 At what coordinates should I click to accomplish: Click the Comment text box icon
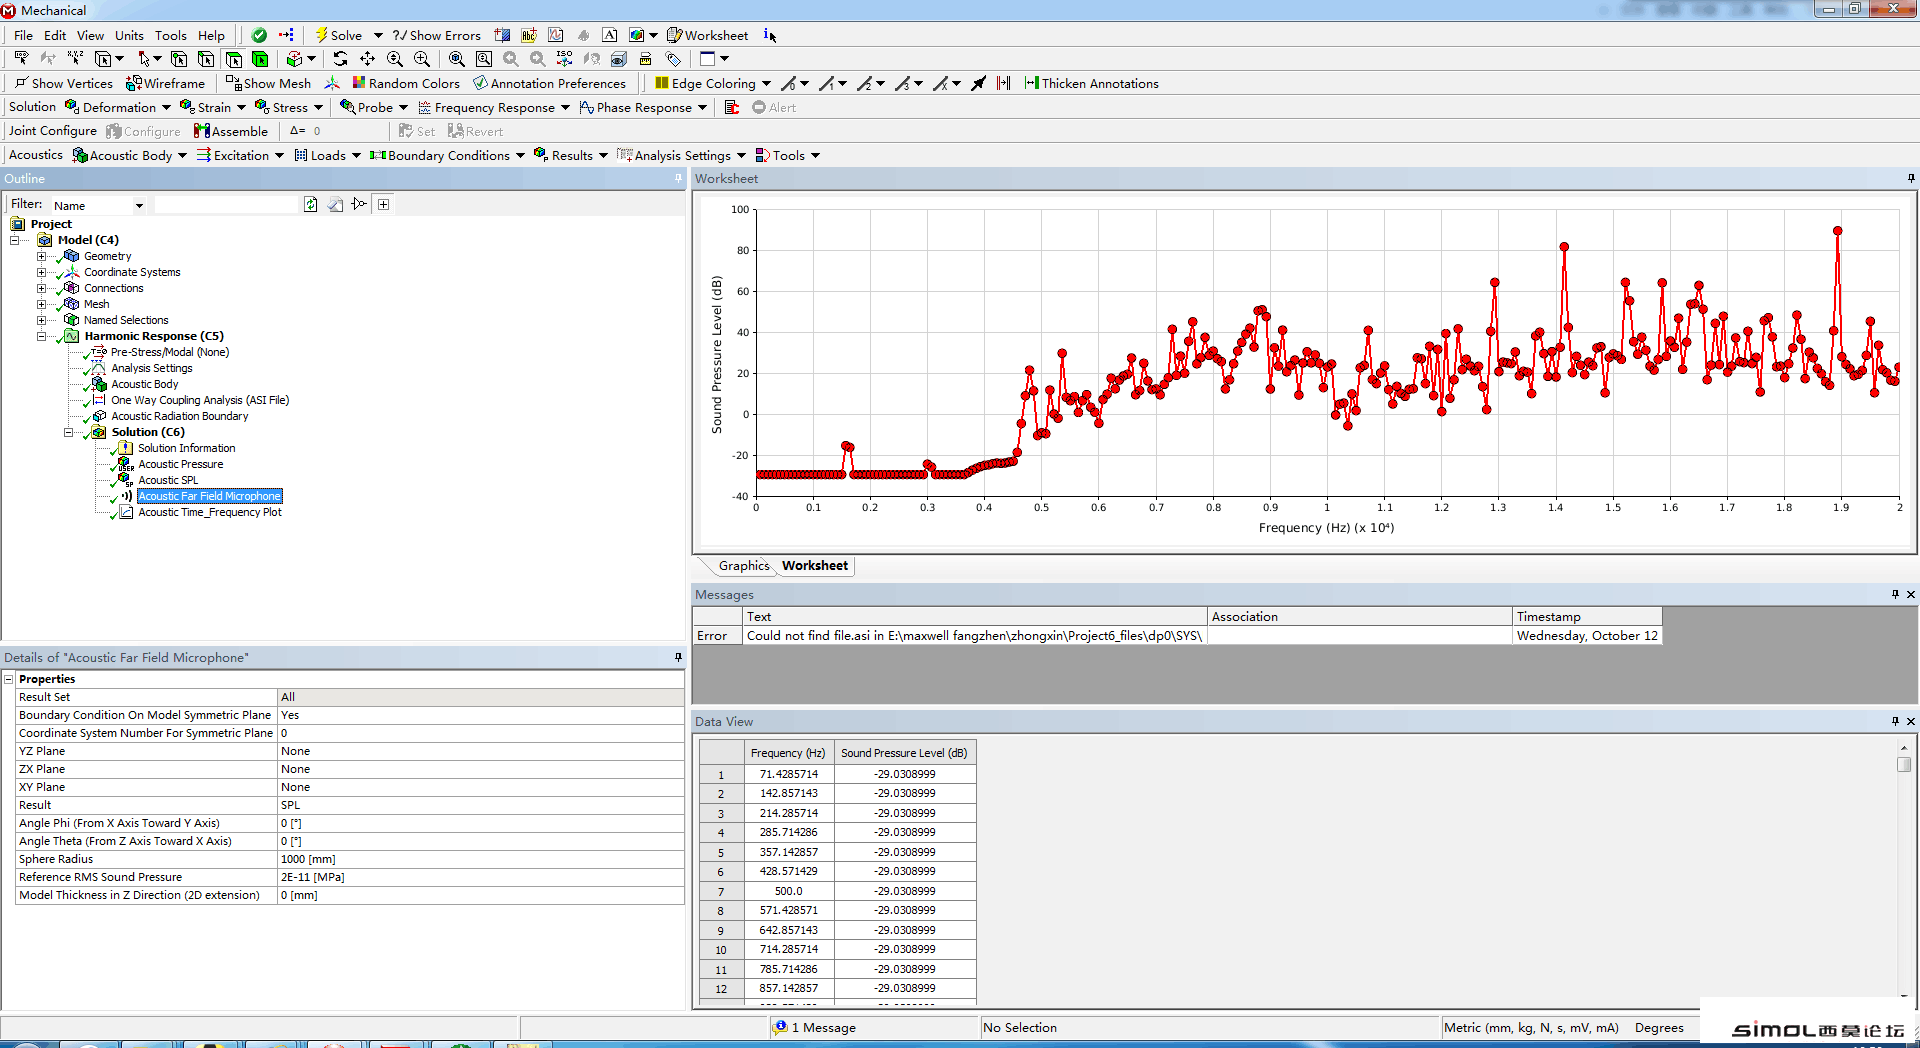point(609,35)
